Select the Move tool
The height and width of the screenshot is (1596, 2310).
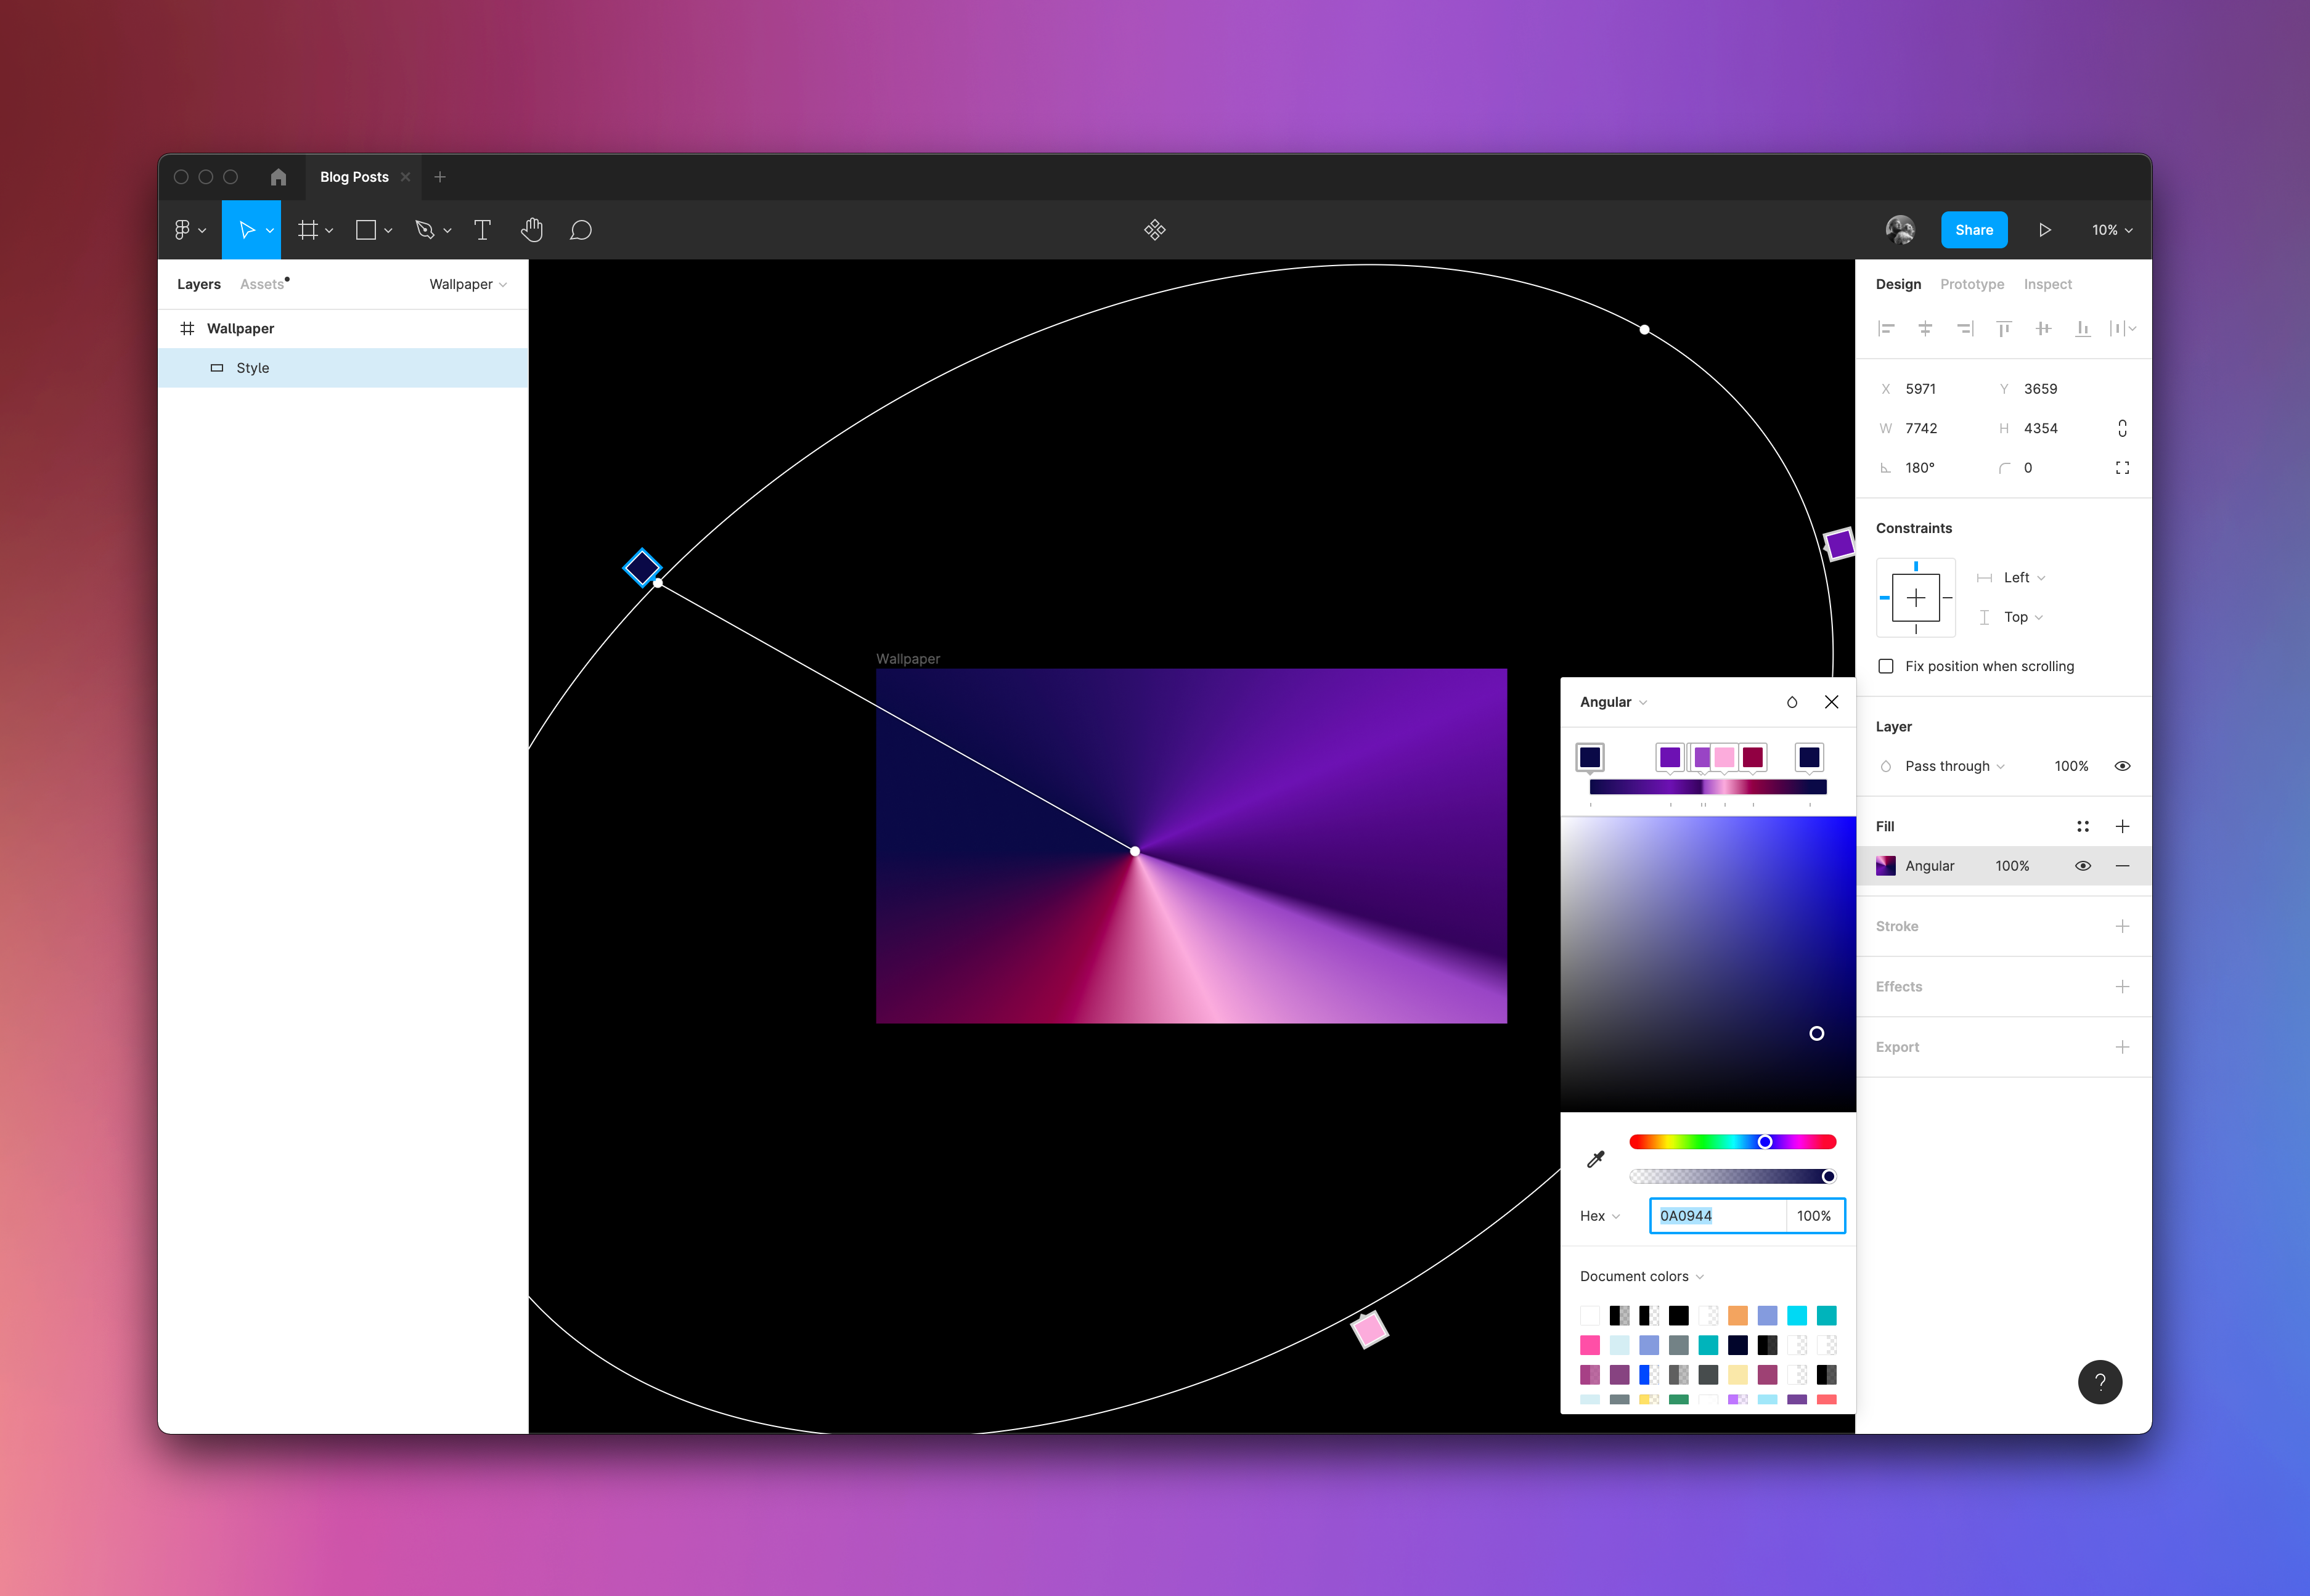click(250, 229)
